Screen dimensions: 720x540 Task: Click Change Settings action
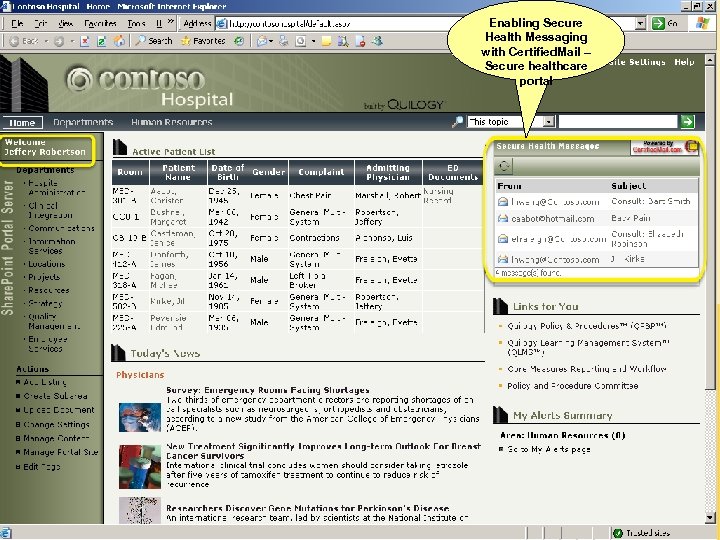(x=56, y=424)
